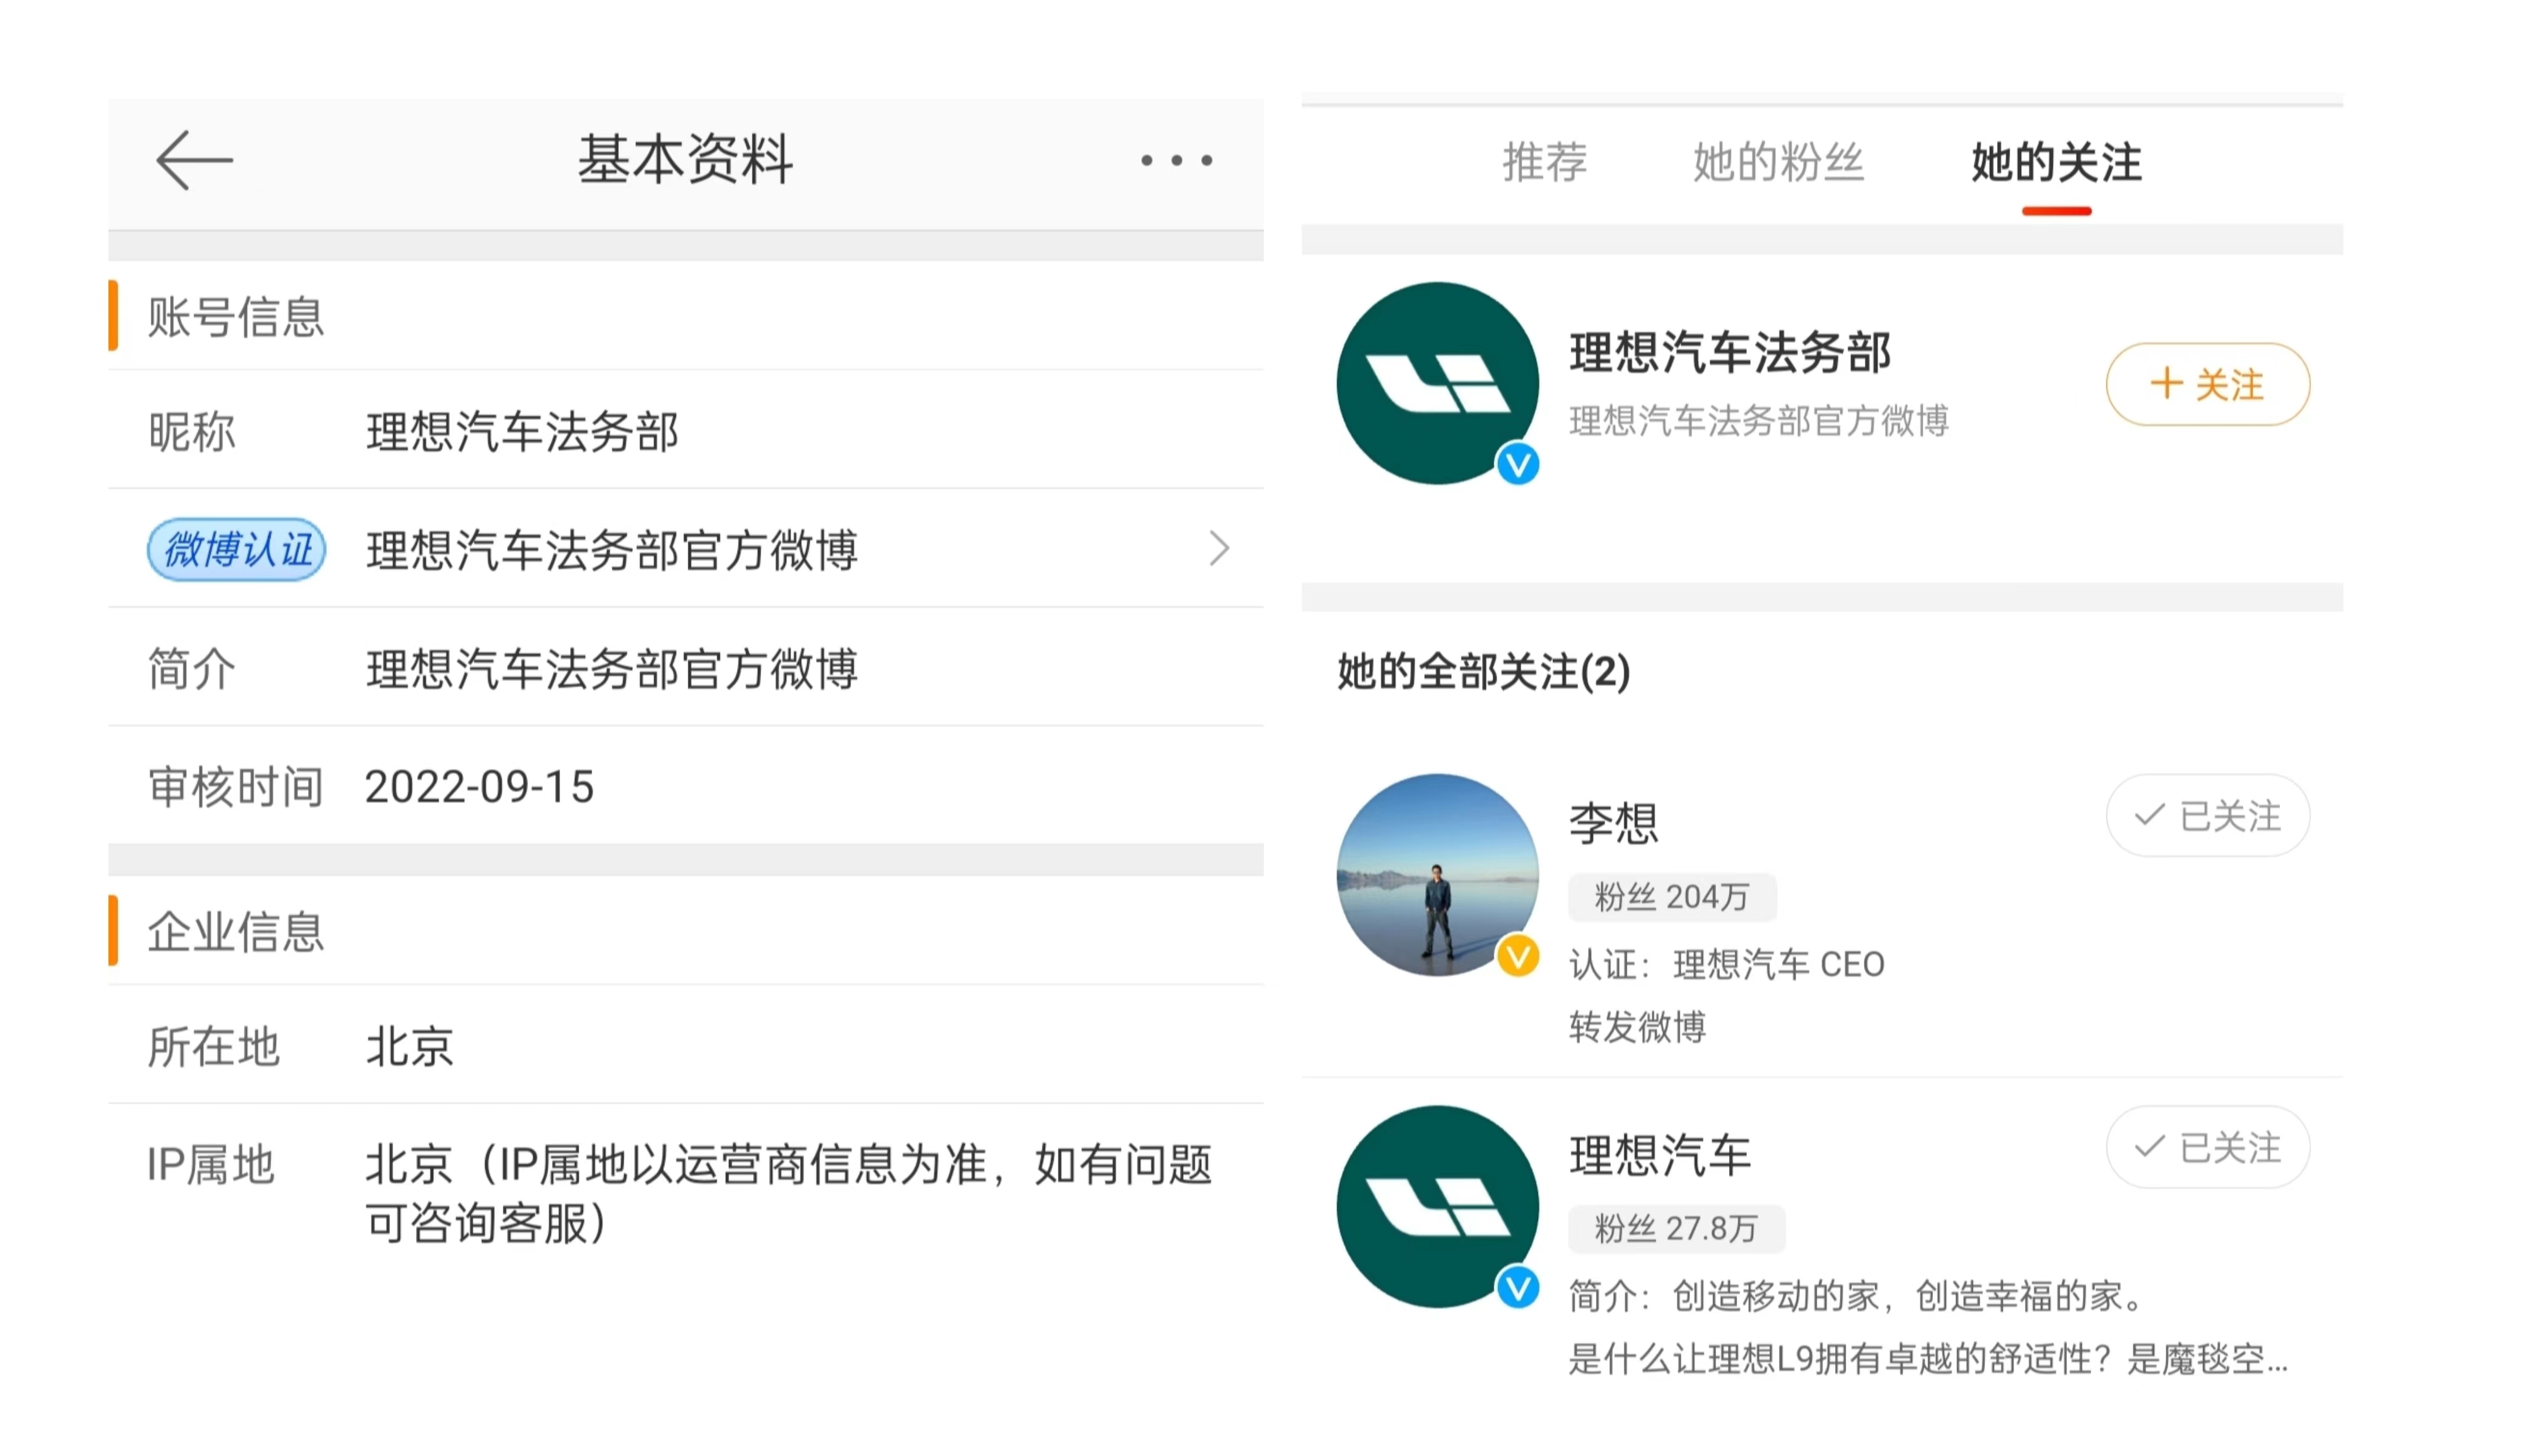Tap 理想汽车's 粉丝 27.8万 follower count
The height and width of the screenshot is (1456, 2524).
click(x=1676, y=1229)
